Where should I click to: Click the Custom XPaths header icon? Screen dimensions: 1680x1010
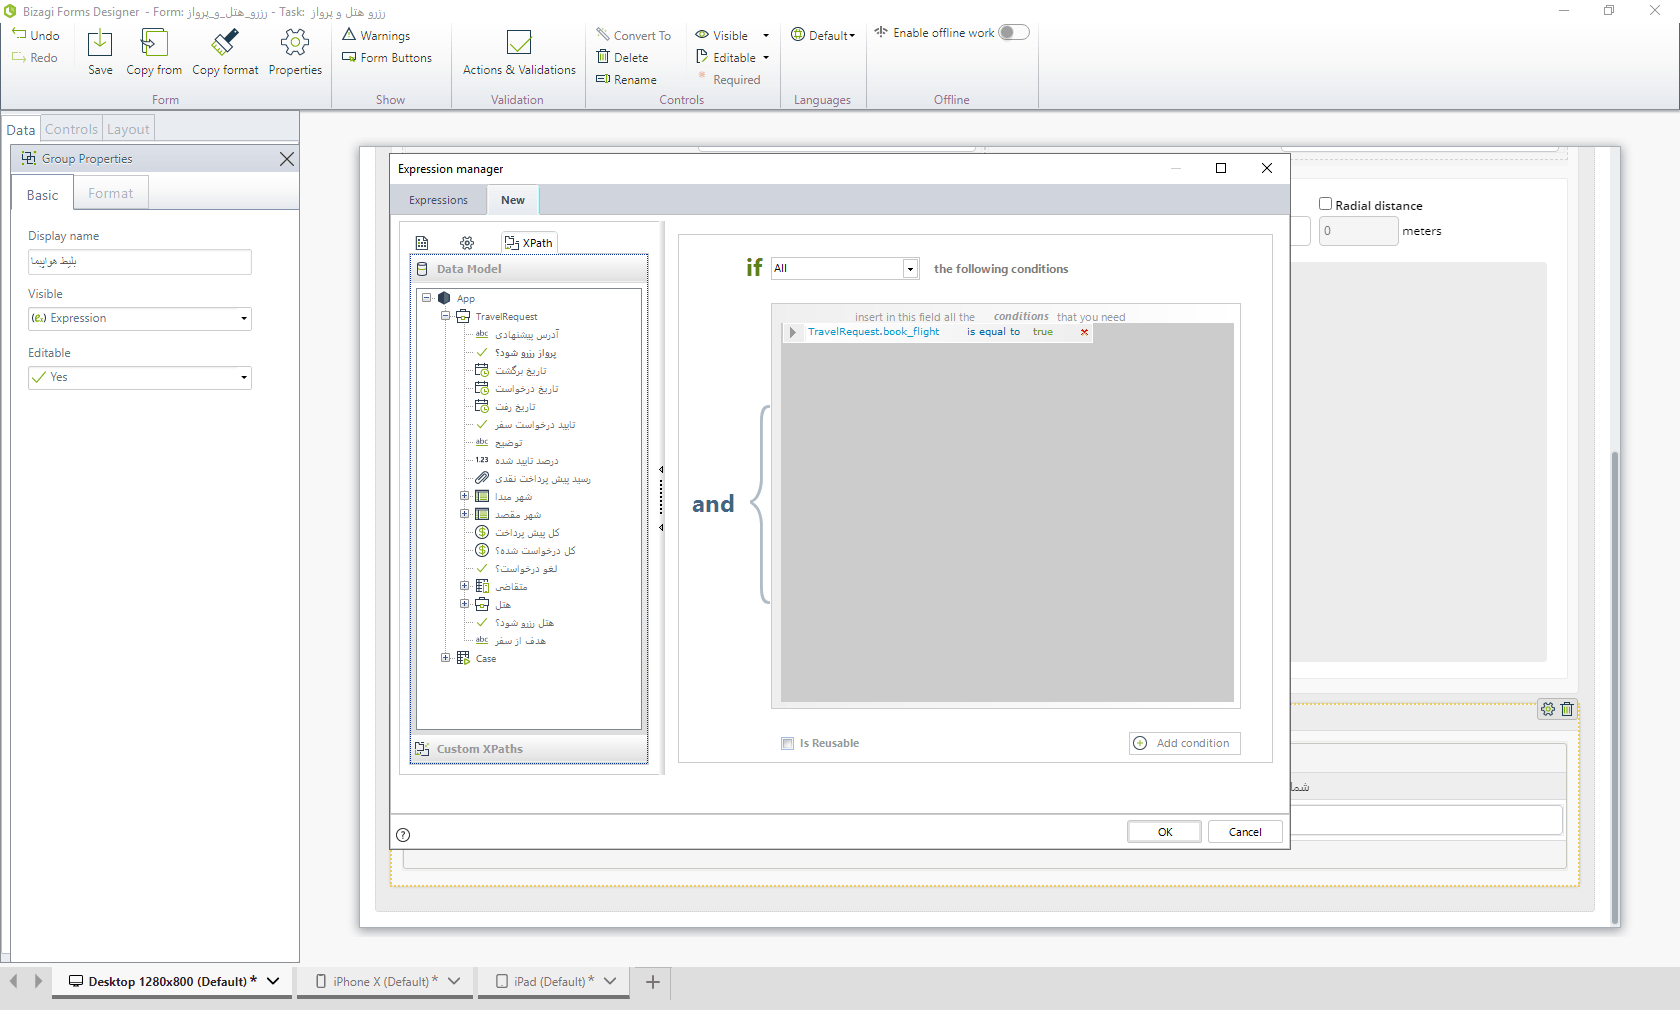422,749
